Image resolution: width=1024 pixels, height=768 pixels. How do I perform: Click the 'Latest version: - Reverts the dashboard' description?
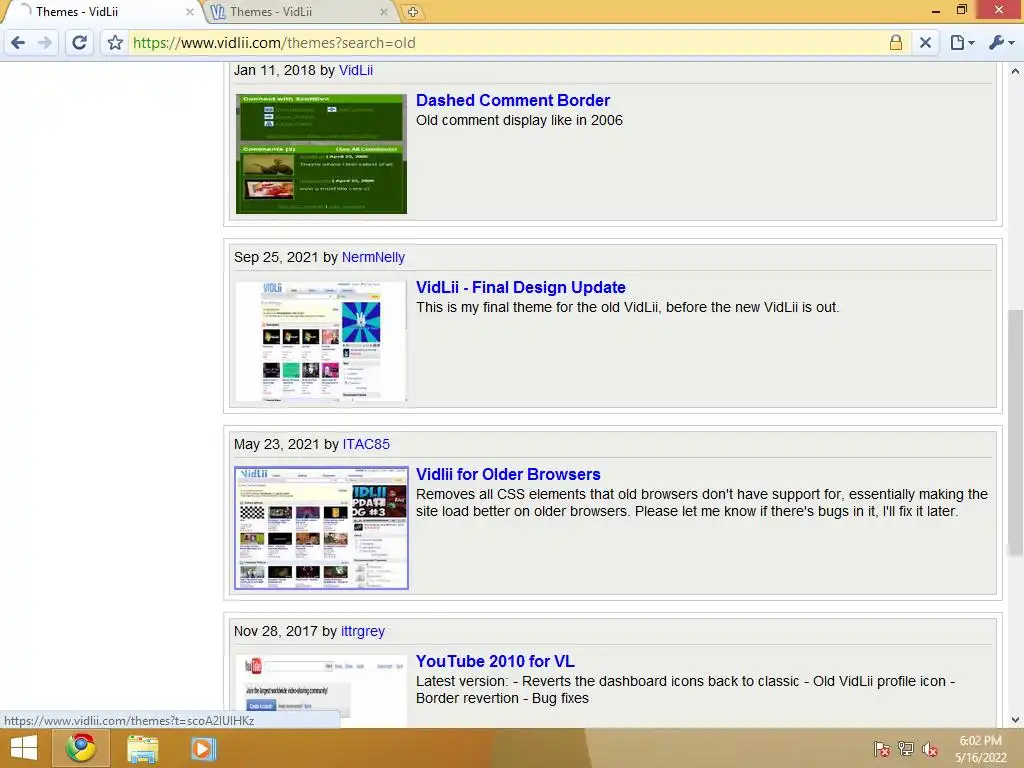(x=686, y=690)
